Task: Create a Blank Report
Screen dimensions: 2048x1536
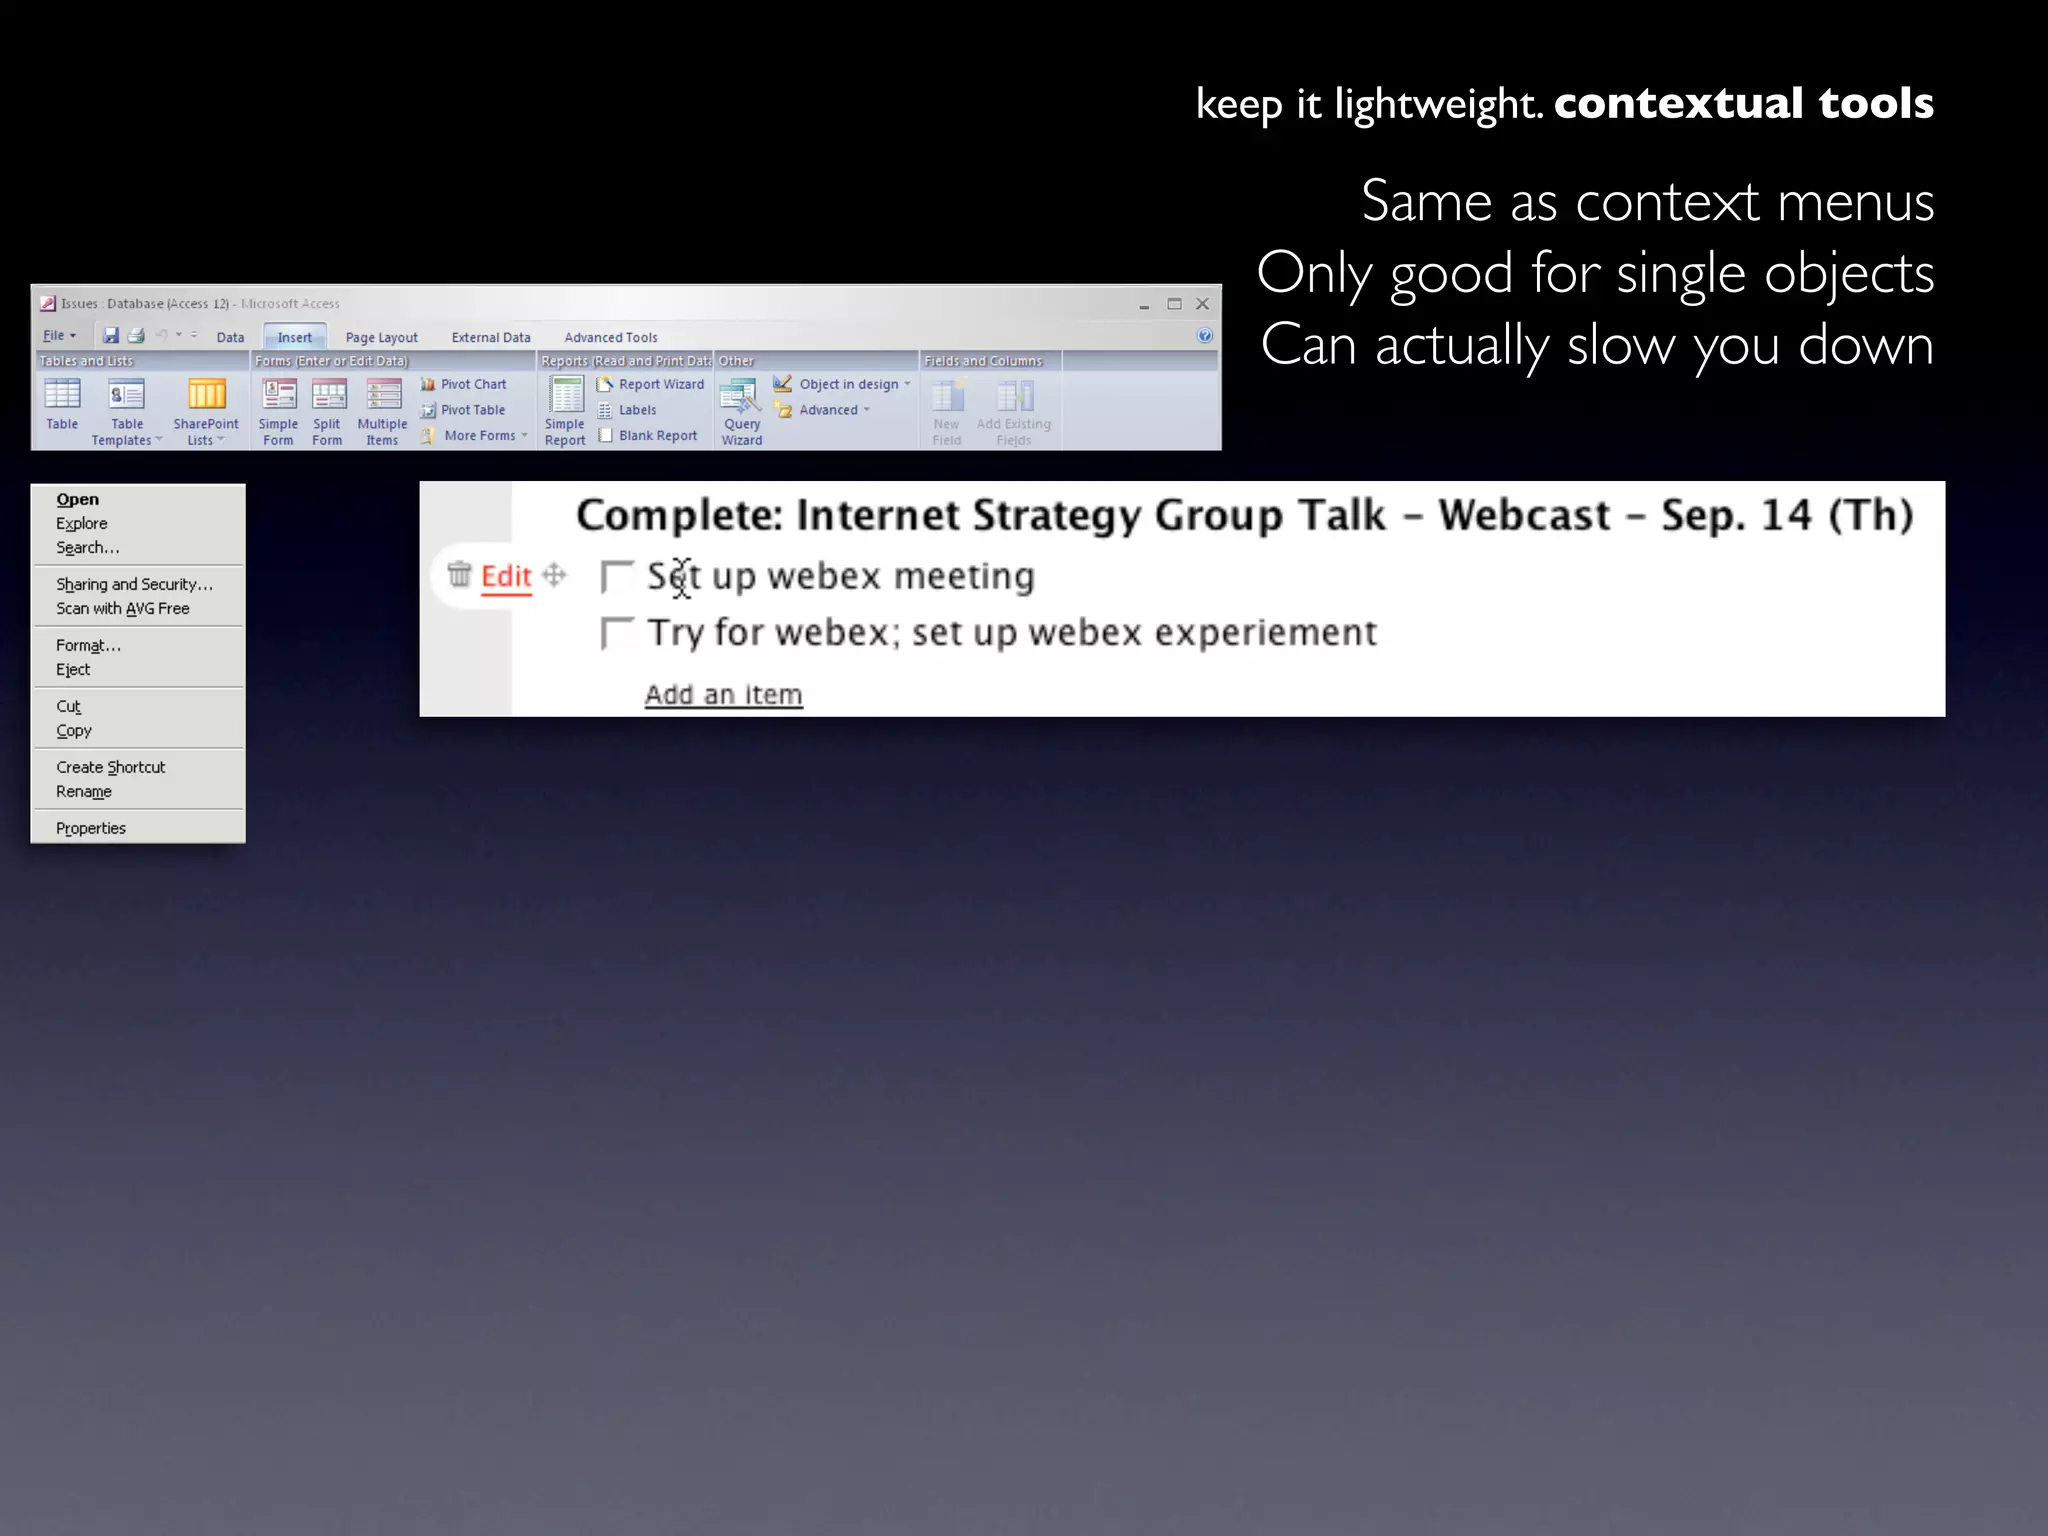Action: coord(648,436)
